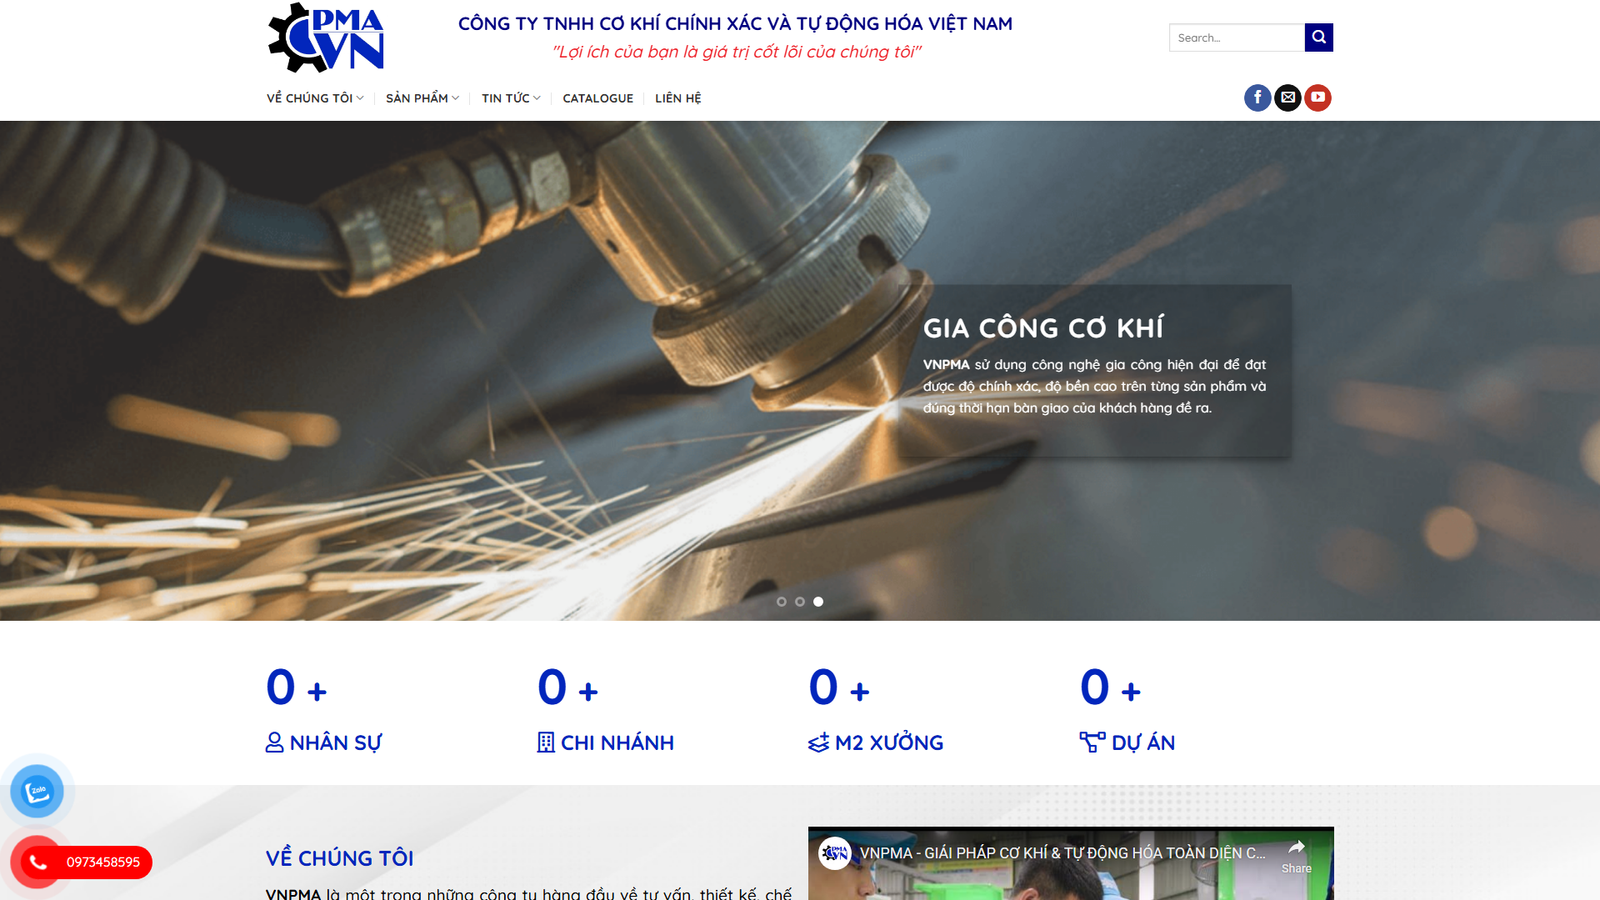Open the LIÊN HỆ menu item
The height and width of the screenshot is (900, 1600).
tap(677, 98)
